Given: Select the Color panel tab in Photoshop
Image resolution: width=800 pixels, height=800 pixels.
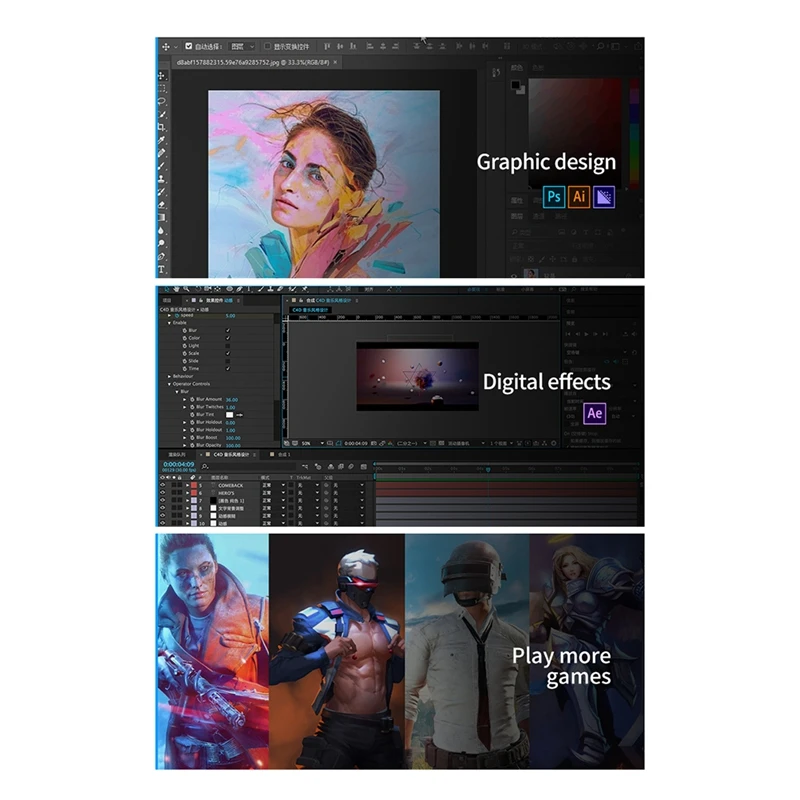Looking at the screenshot, I should pos(517,67).
